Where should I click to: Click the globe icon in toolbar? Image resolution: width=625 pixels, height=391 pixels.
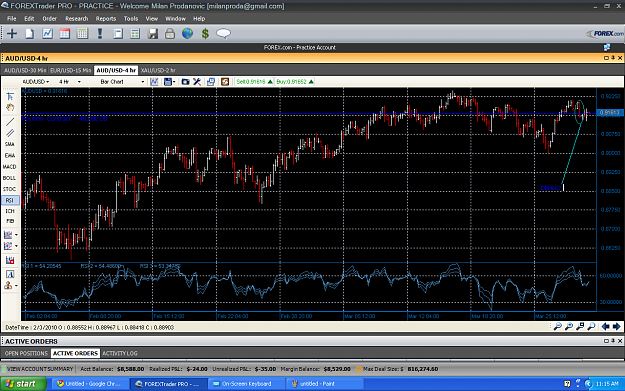point(187,33)
